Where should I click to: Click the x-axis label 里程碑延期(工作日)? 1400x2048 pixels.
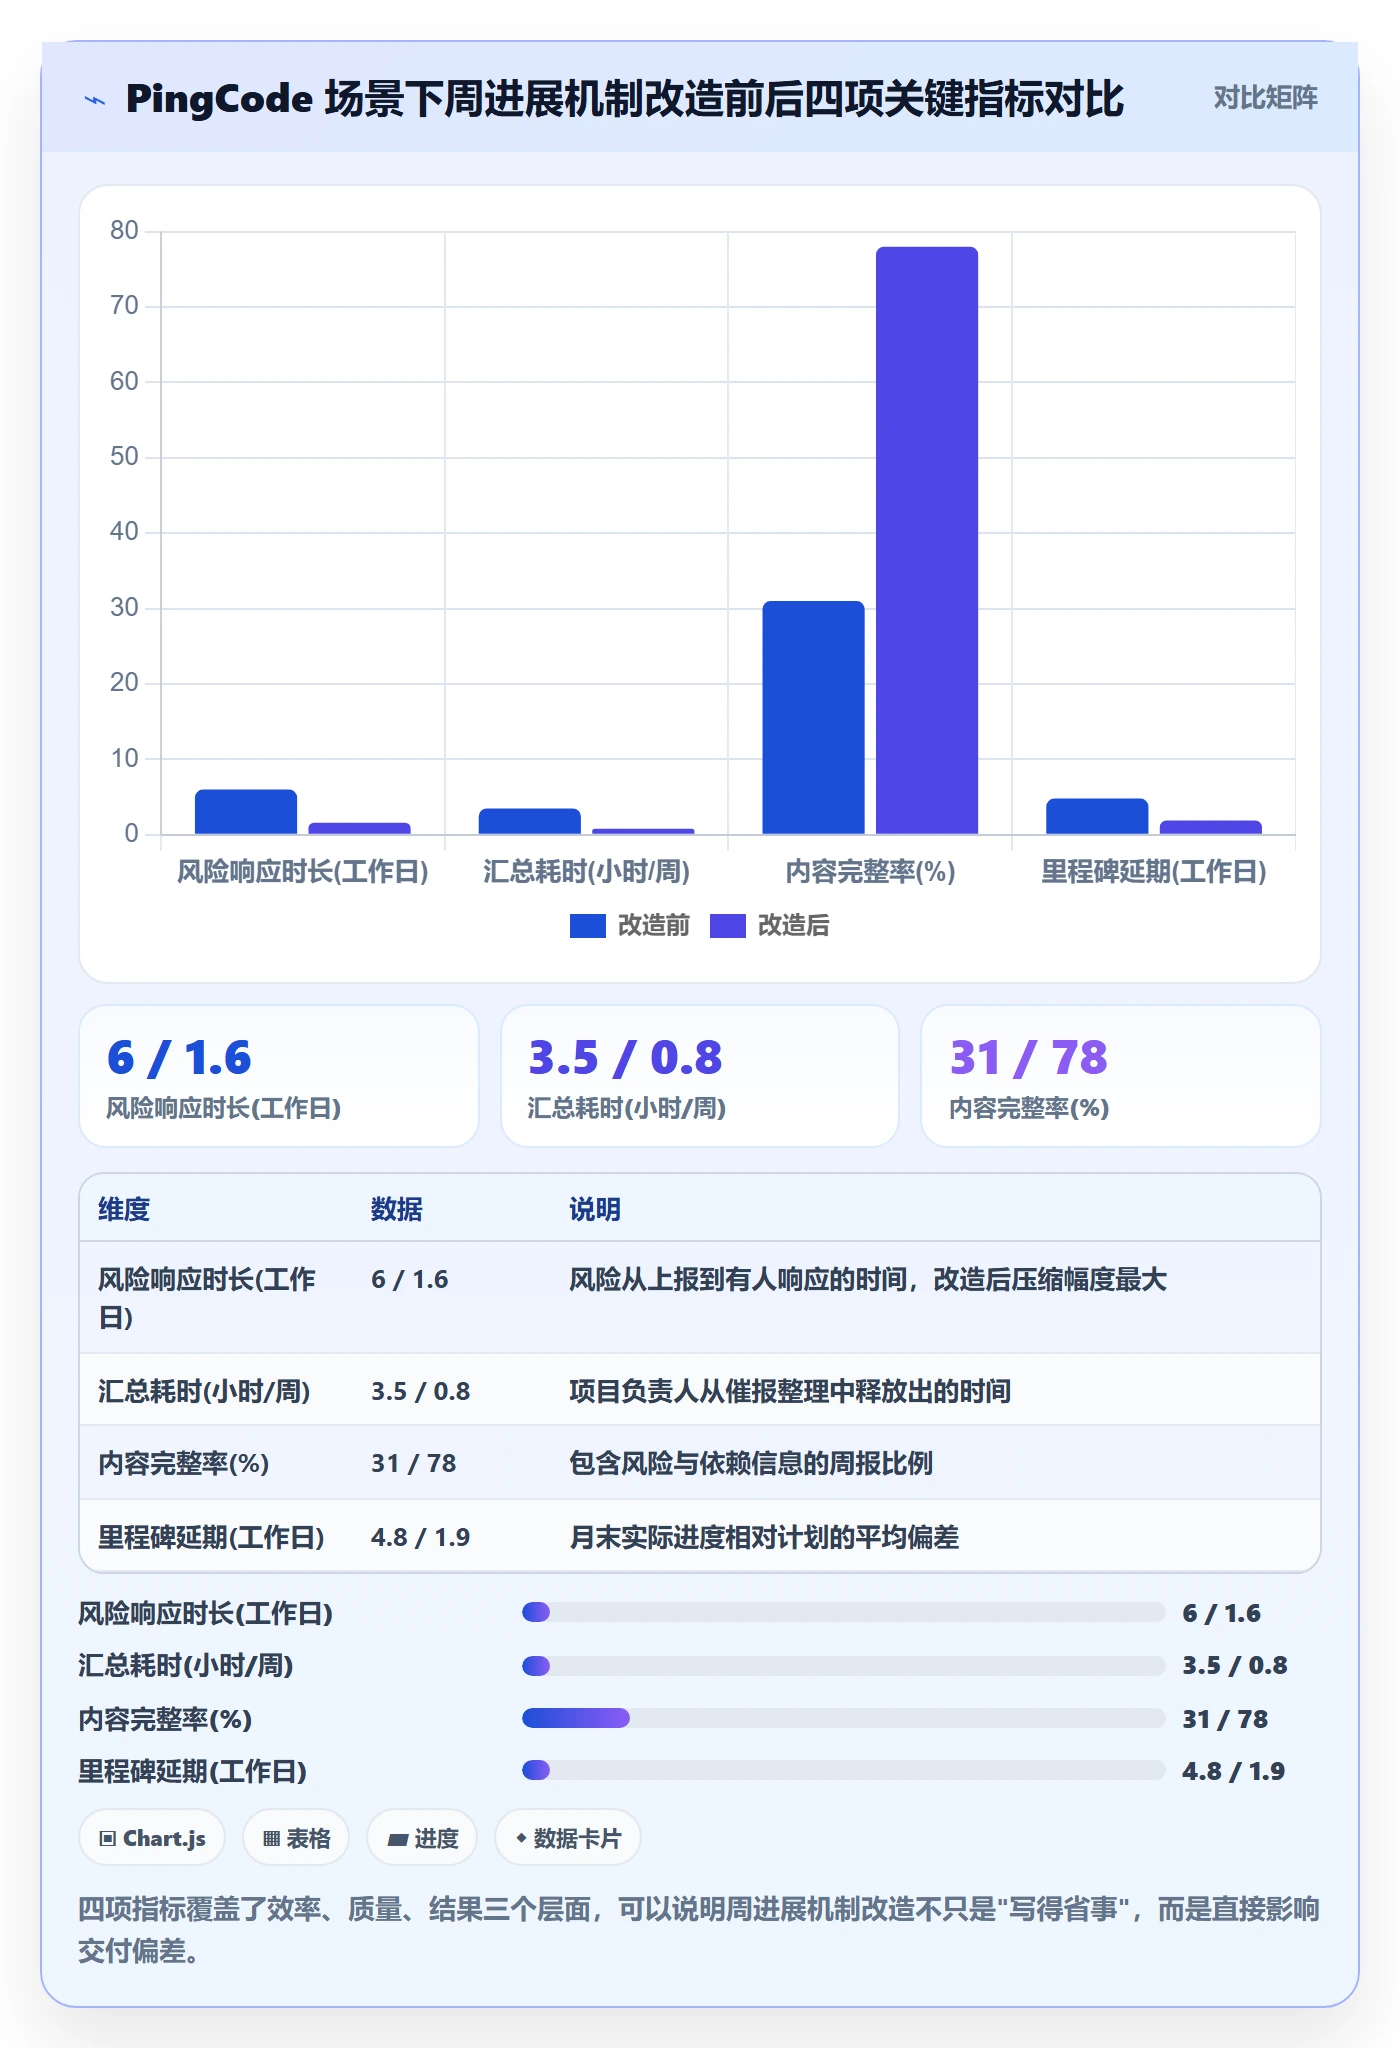point(1154,872)
